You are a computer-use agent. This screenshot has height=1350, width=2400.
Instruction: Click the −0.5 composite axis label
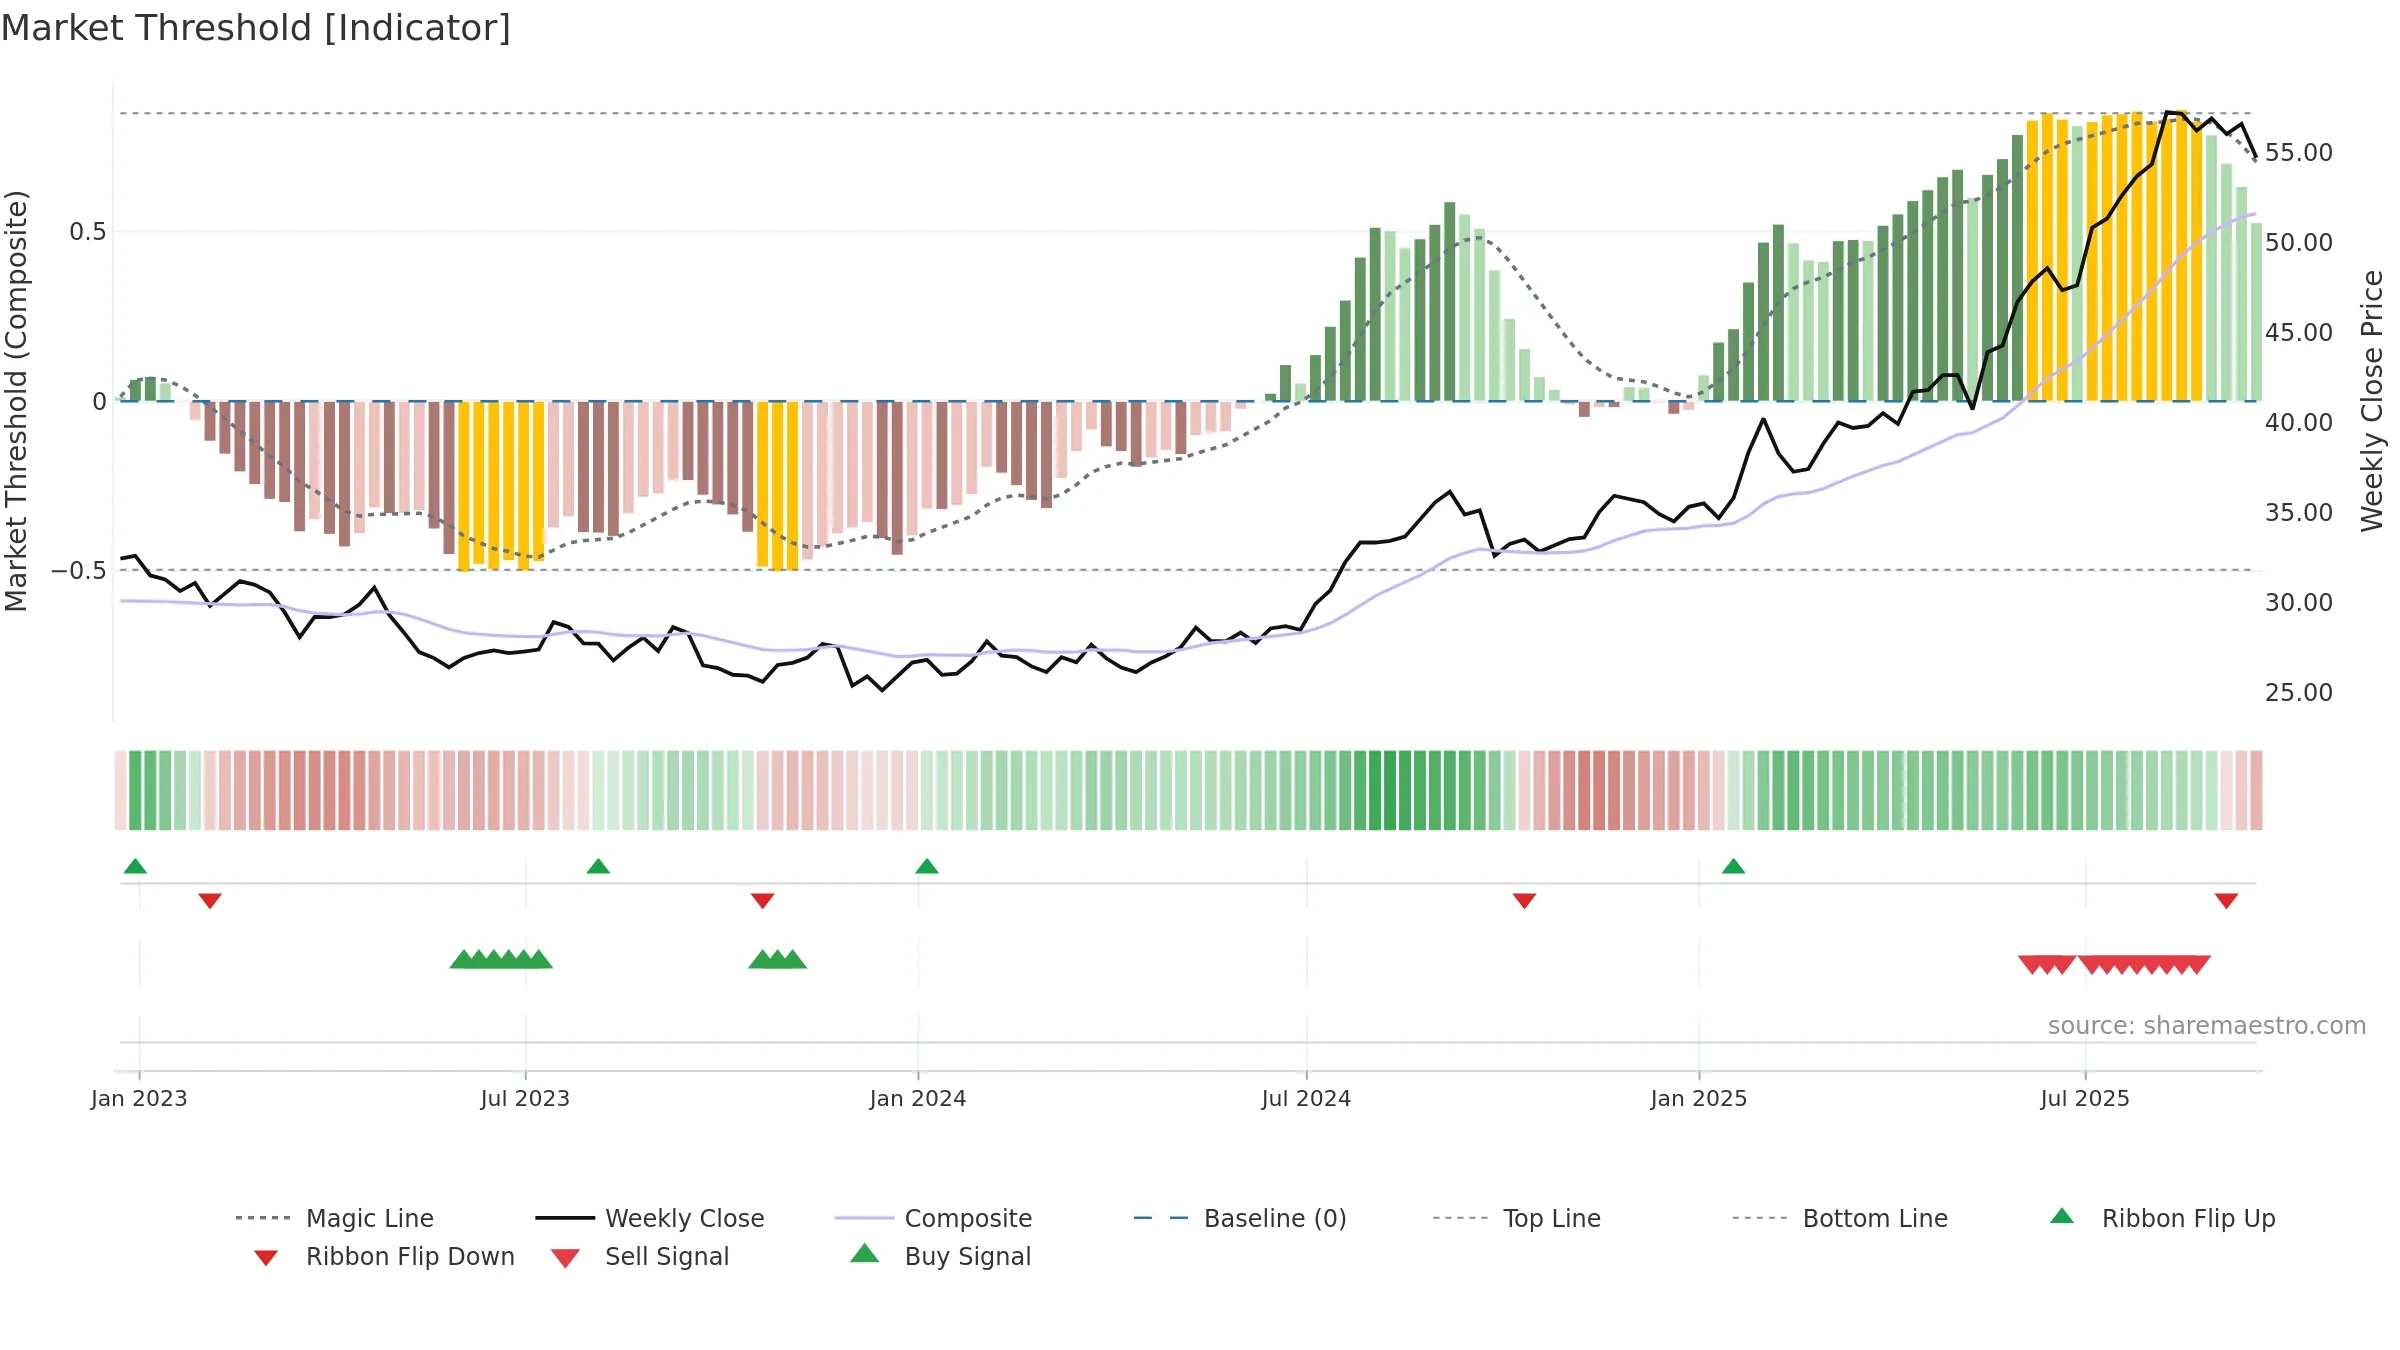click(x=78, y=570)
